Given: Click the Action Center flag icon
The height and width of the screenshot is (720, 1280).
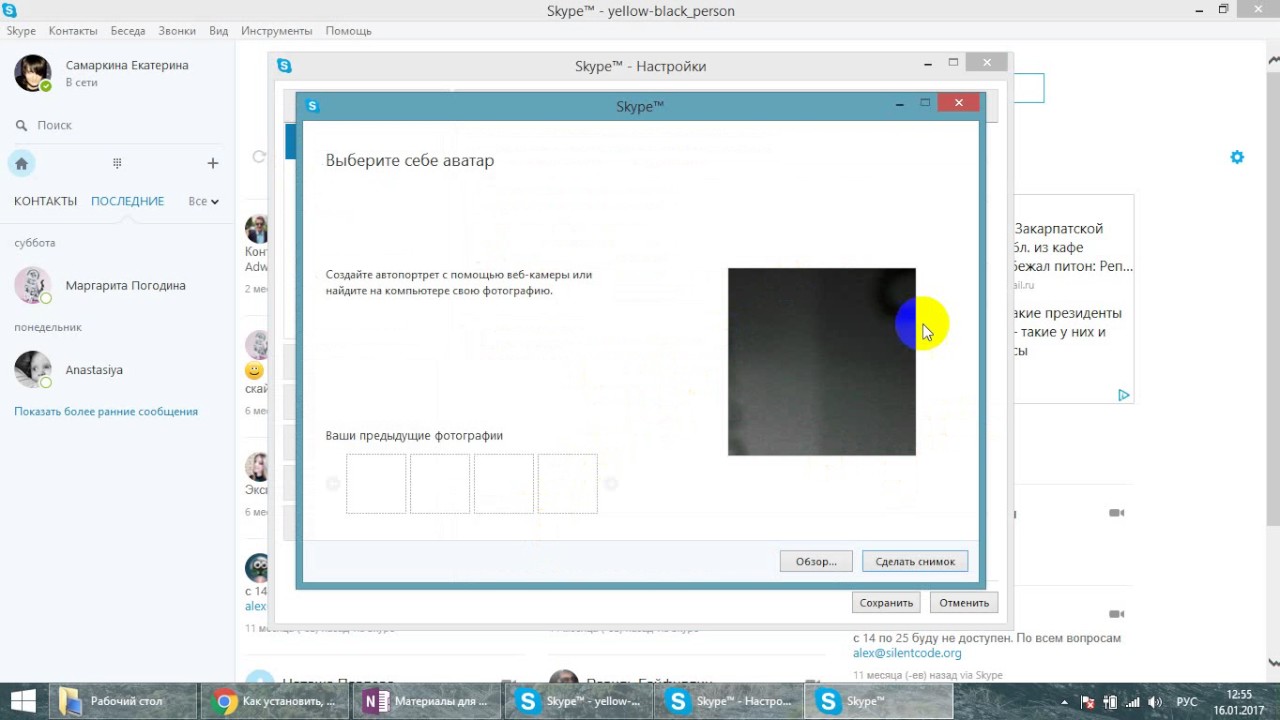Looking at the screenshot, I should pyautogui.click(x=1089, y=702).
